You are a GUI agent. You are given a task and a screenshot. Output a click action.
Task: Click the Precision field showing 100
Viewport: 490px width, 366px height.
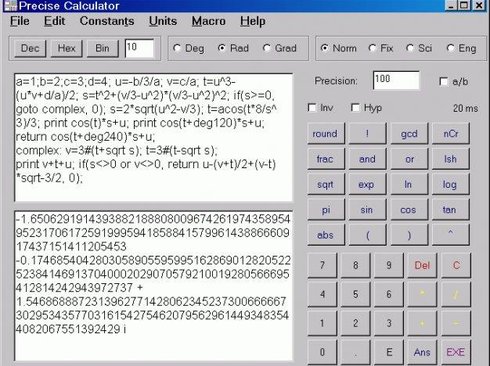coord(396,80)
